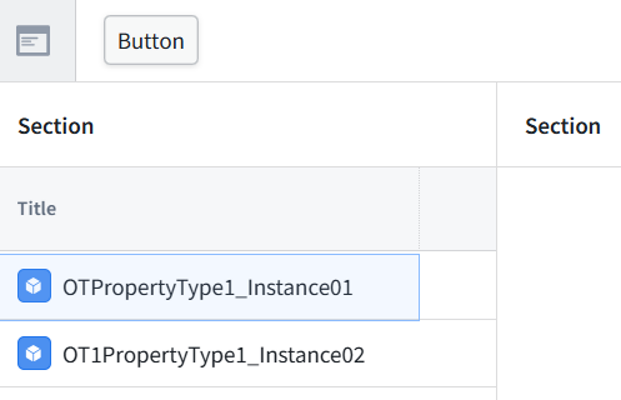Viewport: 621px width, 400px height.
Task: Click the blank space after Instance01 text in the highlighted row
Action: tap(386, 288)
